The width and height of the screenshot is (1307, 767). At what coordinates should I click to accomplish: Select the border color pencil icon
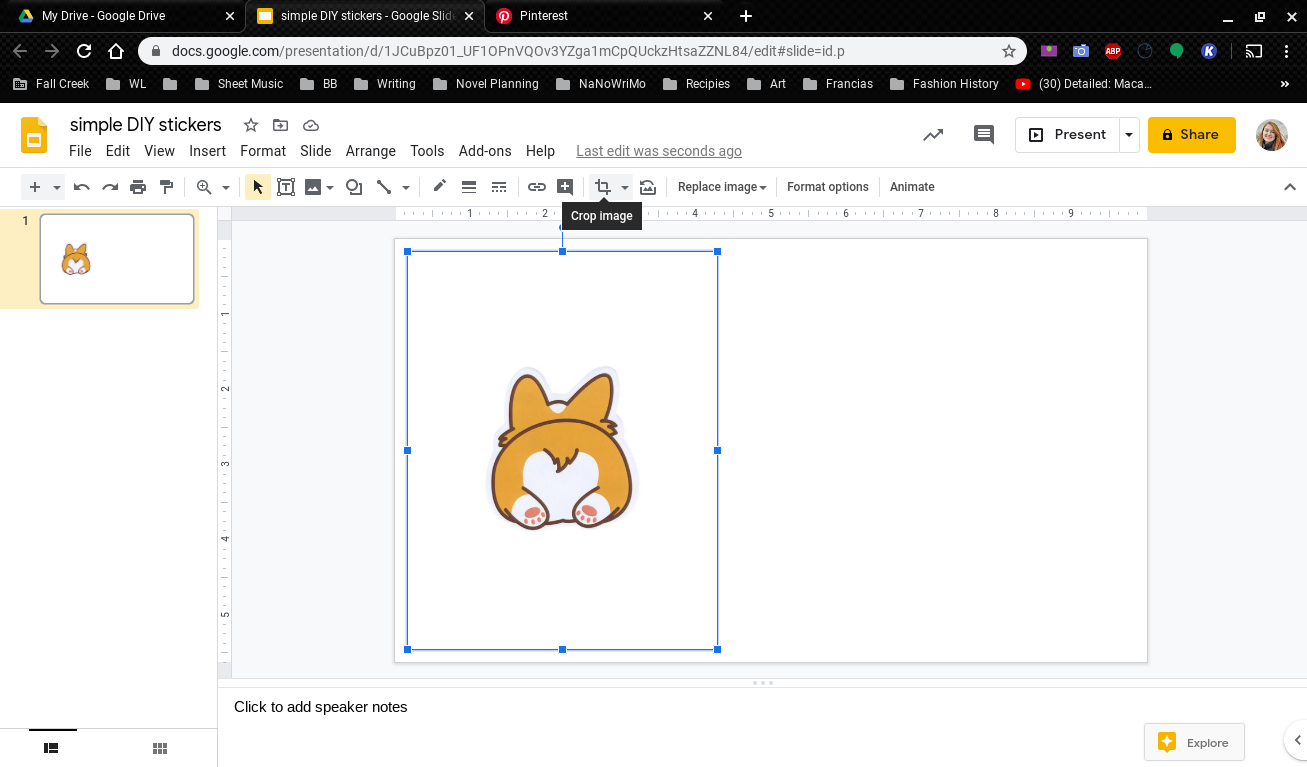[439, 186]
